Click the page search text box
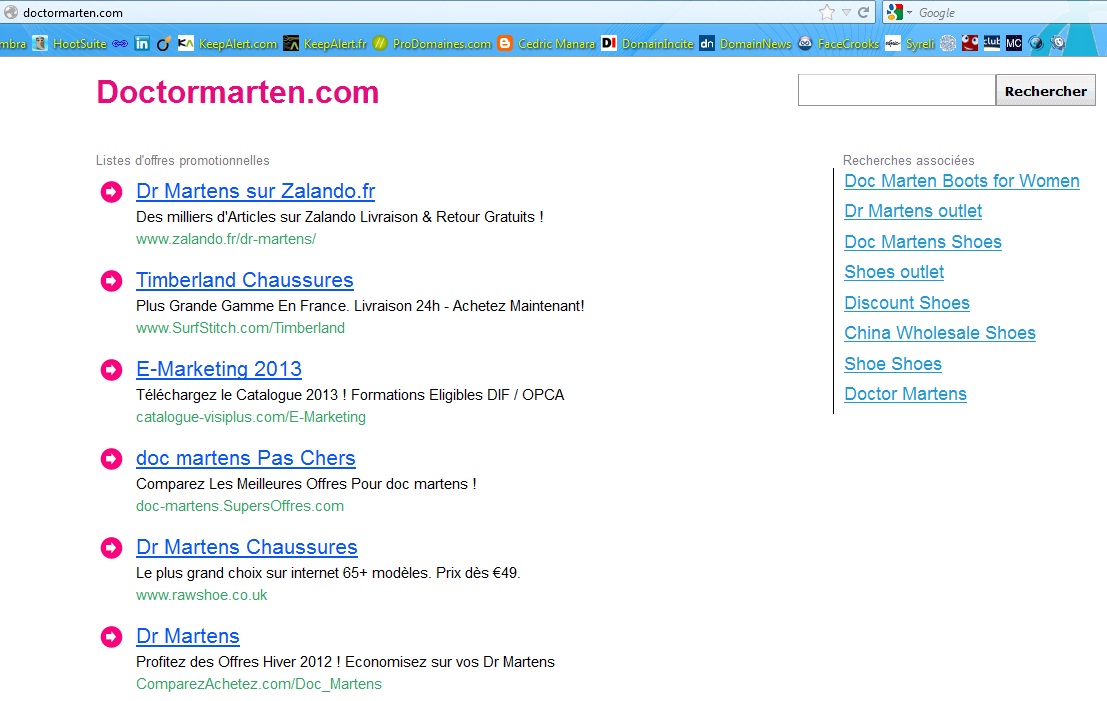The image size is (1107, 701). click(x=897, y=90)
